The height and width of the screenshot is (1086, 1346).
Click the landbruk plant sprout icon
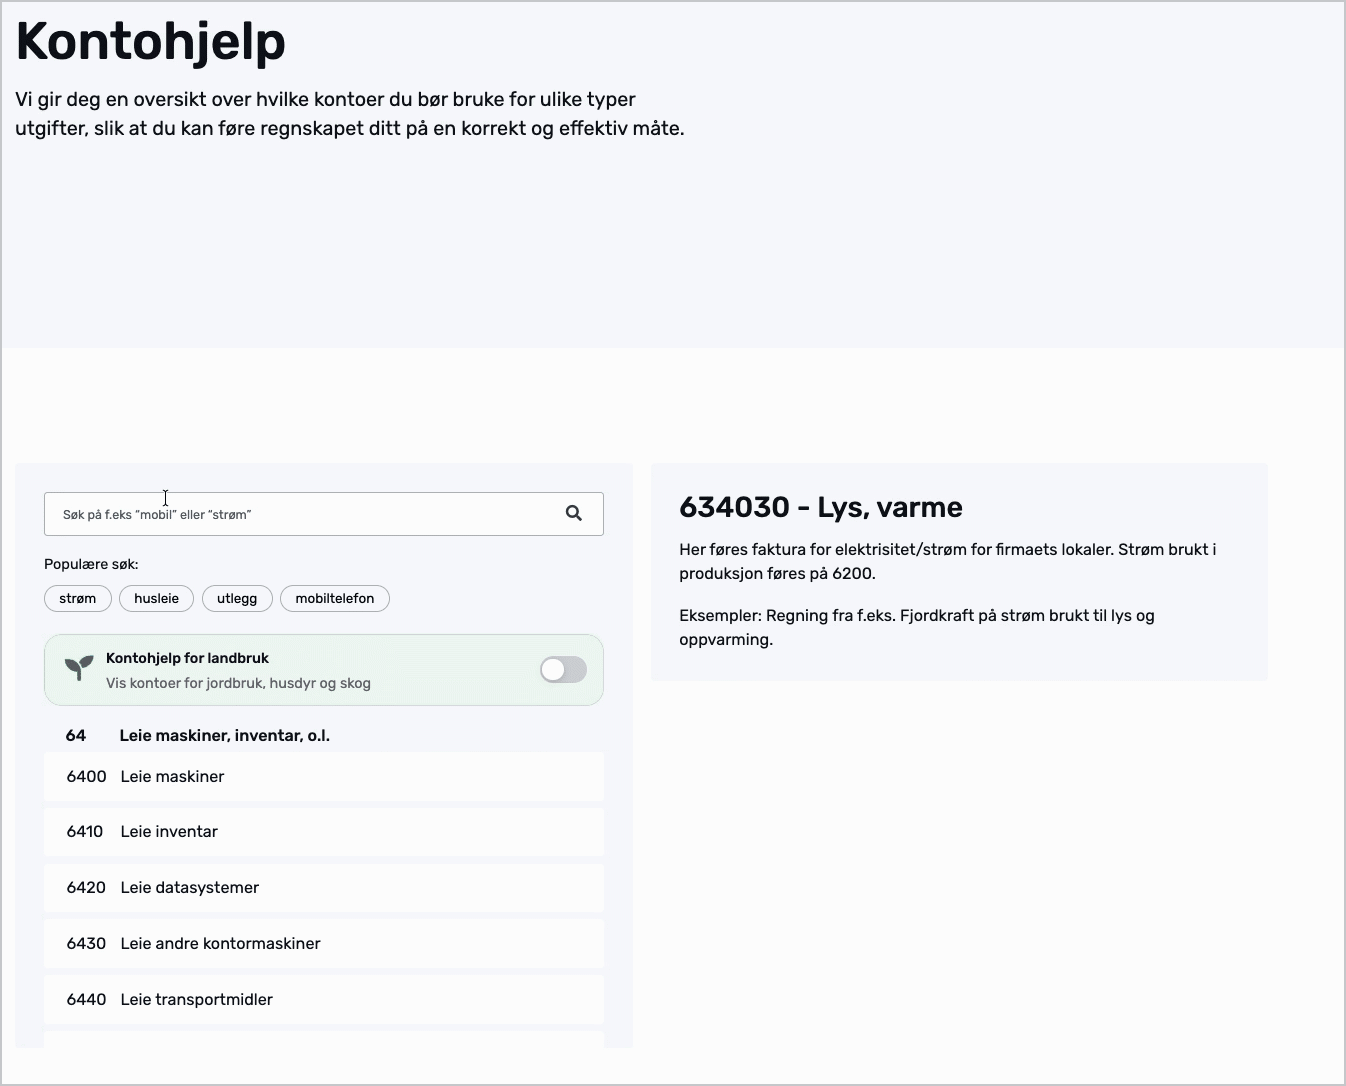[79, 668]
